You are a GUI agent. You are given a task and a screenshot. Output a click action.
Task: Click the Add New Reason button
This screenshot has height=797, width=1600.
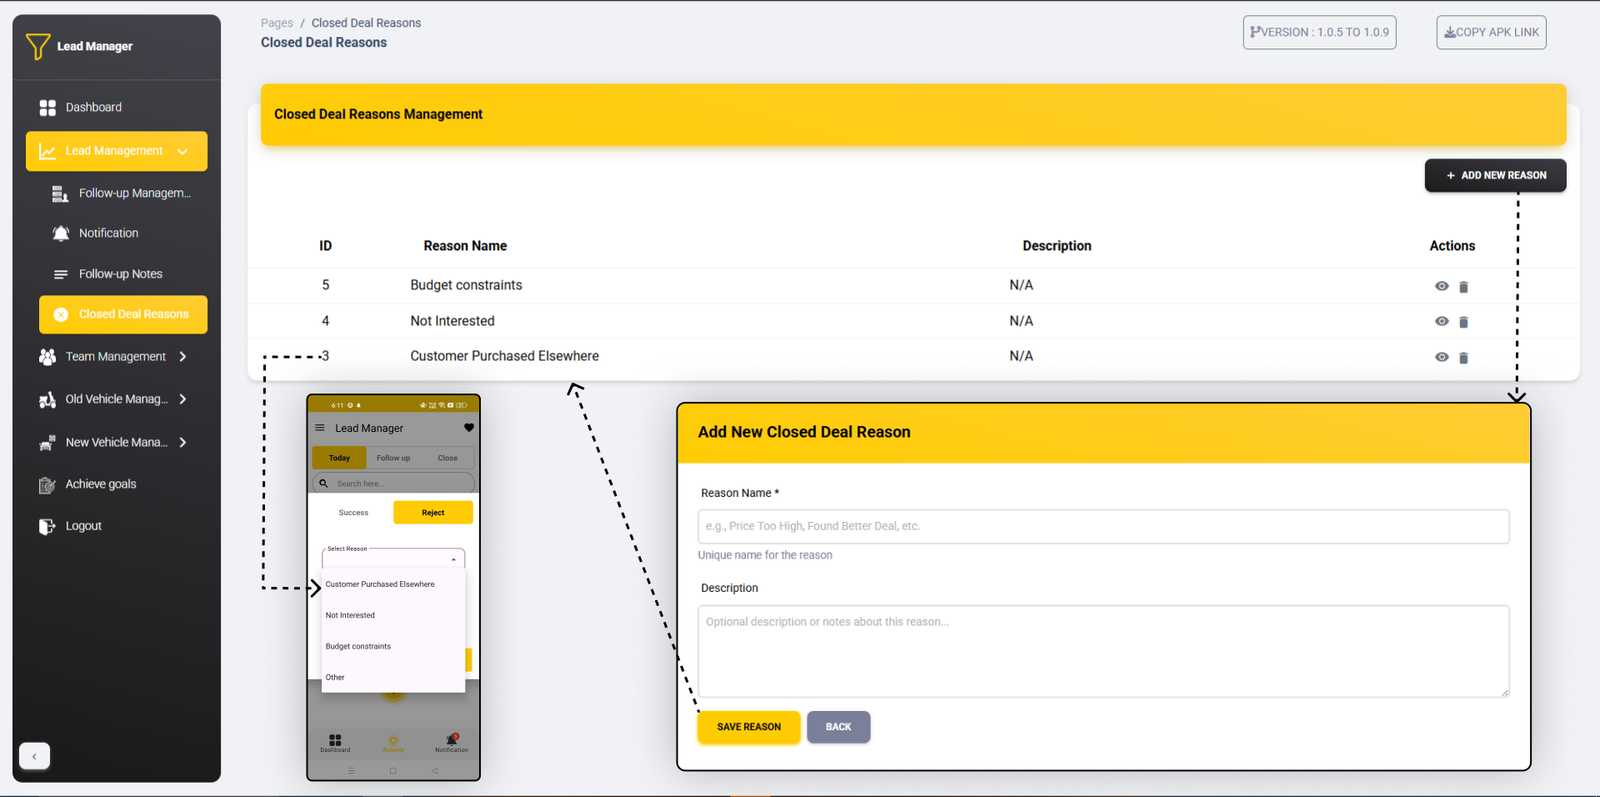(x=1495, y=175)
